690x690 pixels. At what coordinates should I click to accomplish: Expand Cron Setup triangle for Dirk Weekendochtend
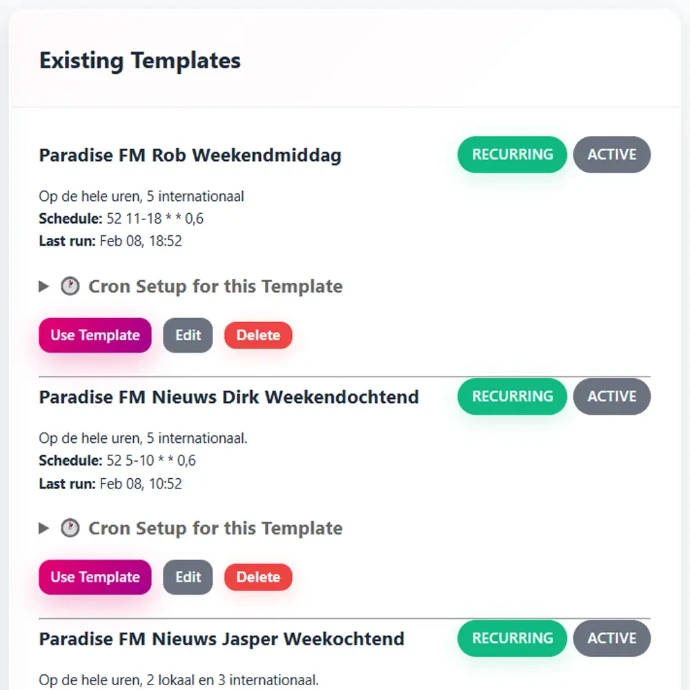[44, 529]
